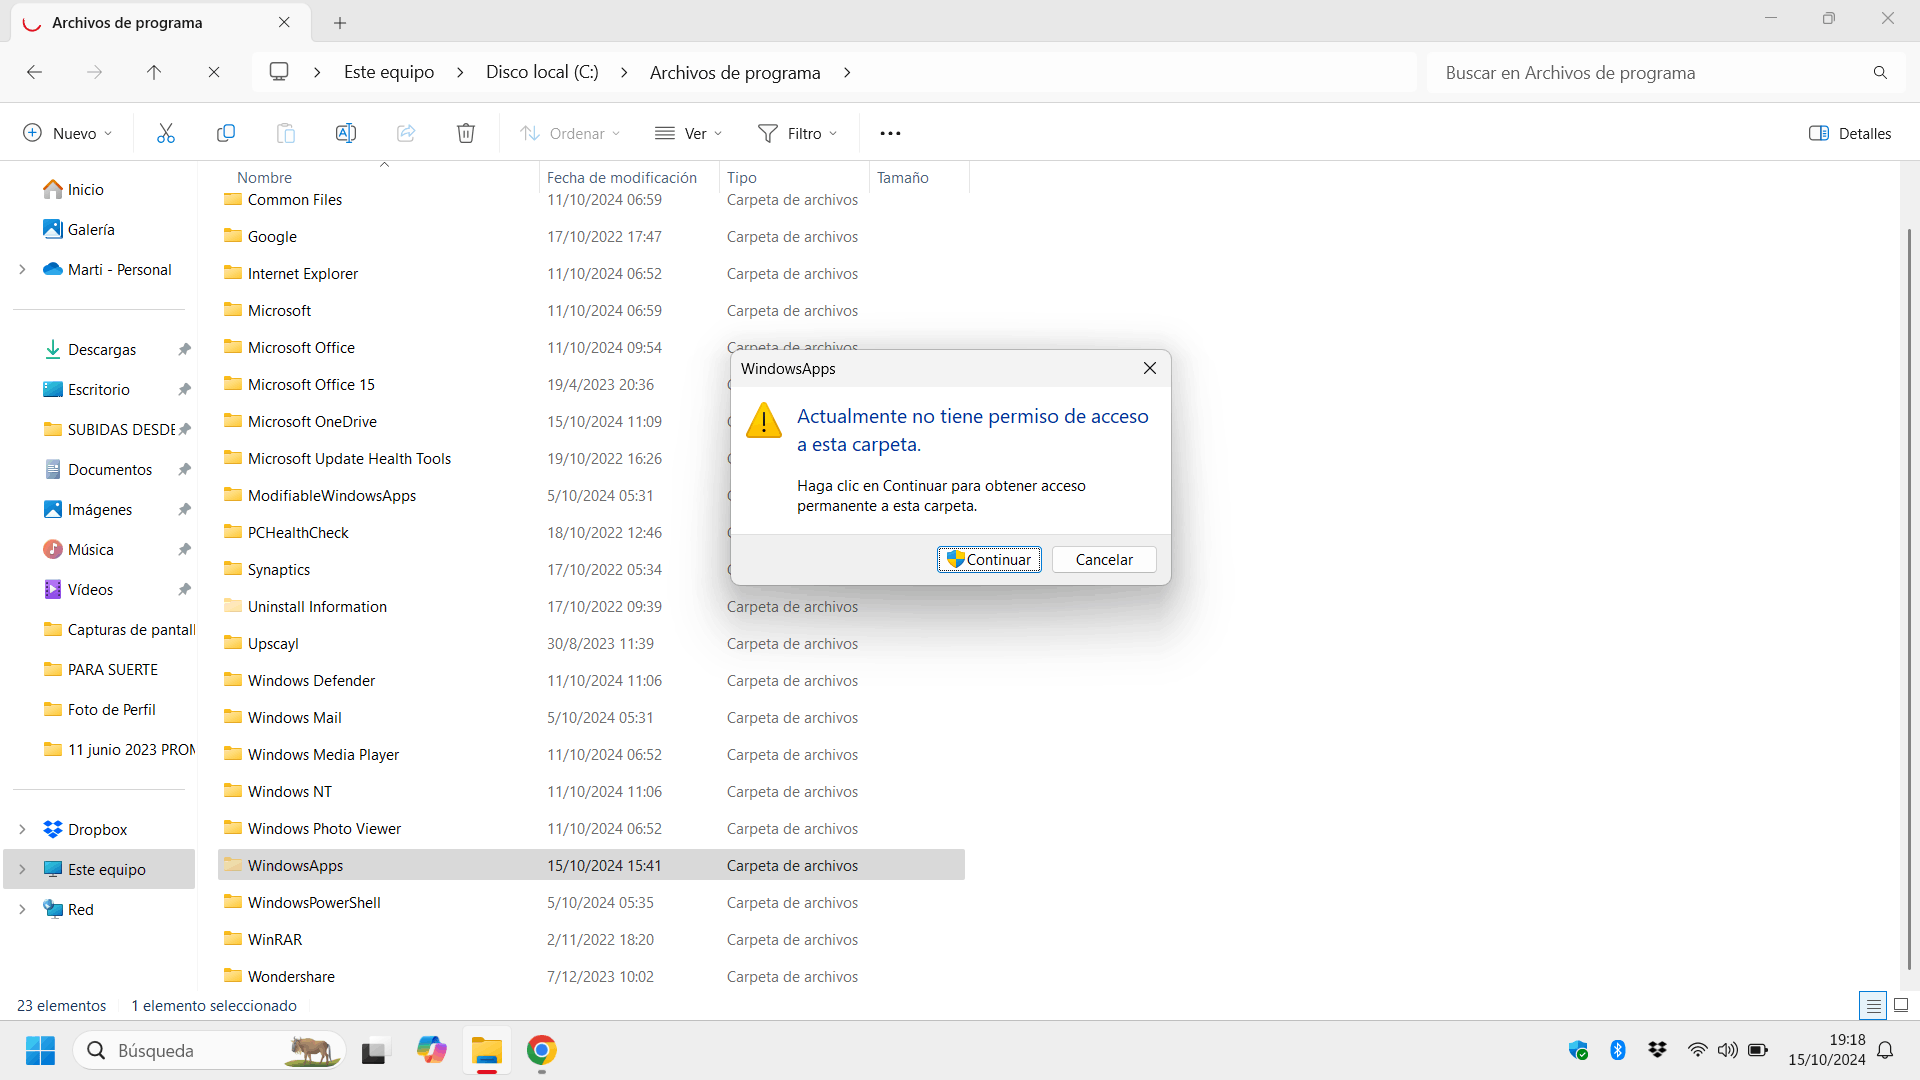Open the three-dots more options menu
Viewport: 1920px width, 1080px height.
pyautogui.click(x=890, y=133)
